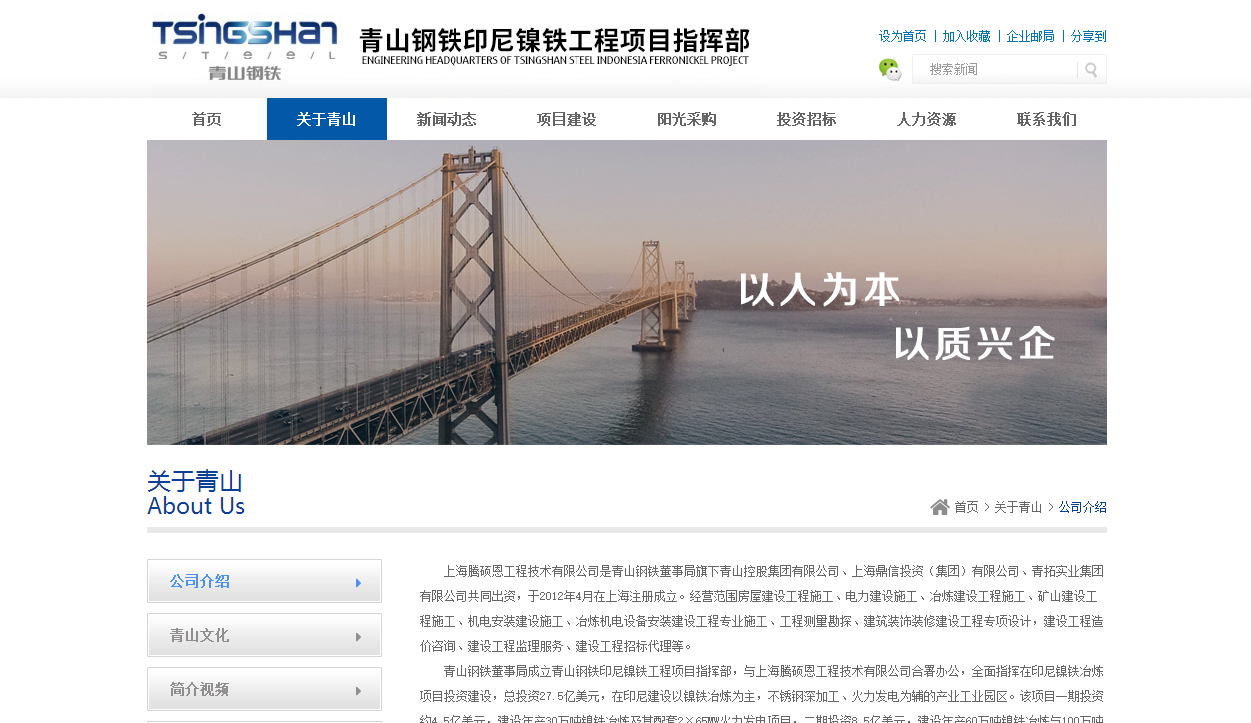The image size is (1251, 723).
Task: Expand the 青山文化 sidebar arrow
Action: click(359, 636)
